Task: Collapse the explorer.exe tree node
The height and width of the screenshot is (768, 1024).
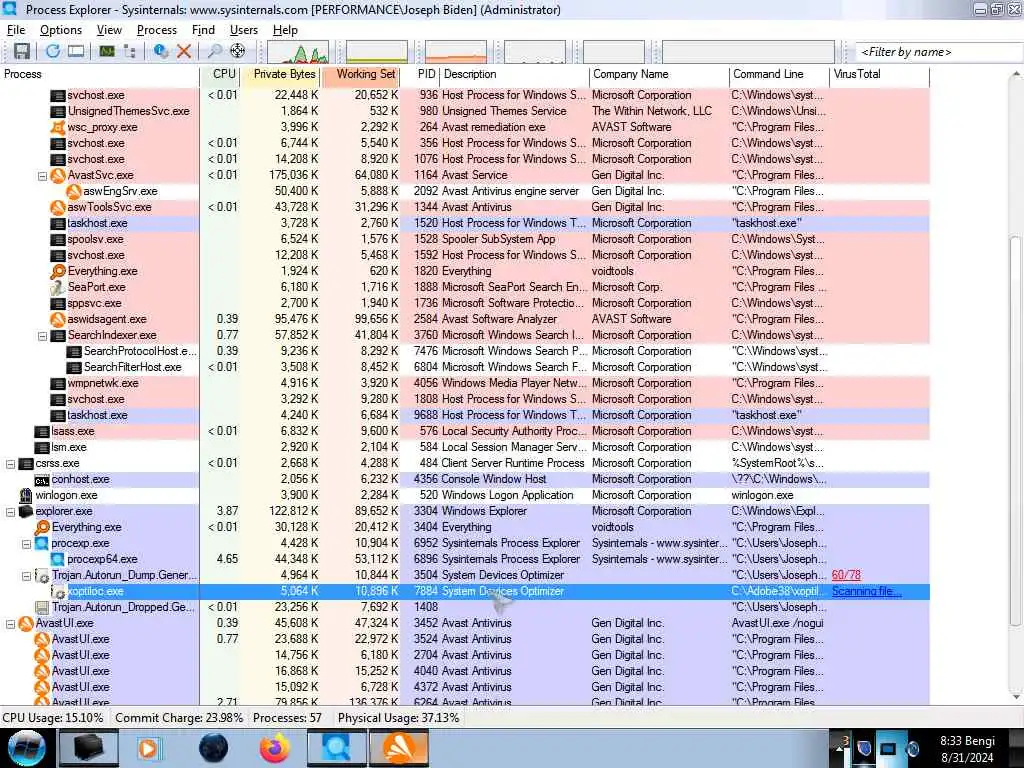Action: tap(10, 511)
